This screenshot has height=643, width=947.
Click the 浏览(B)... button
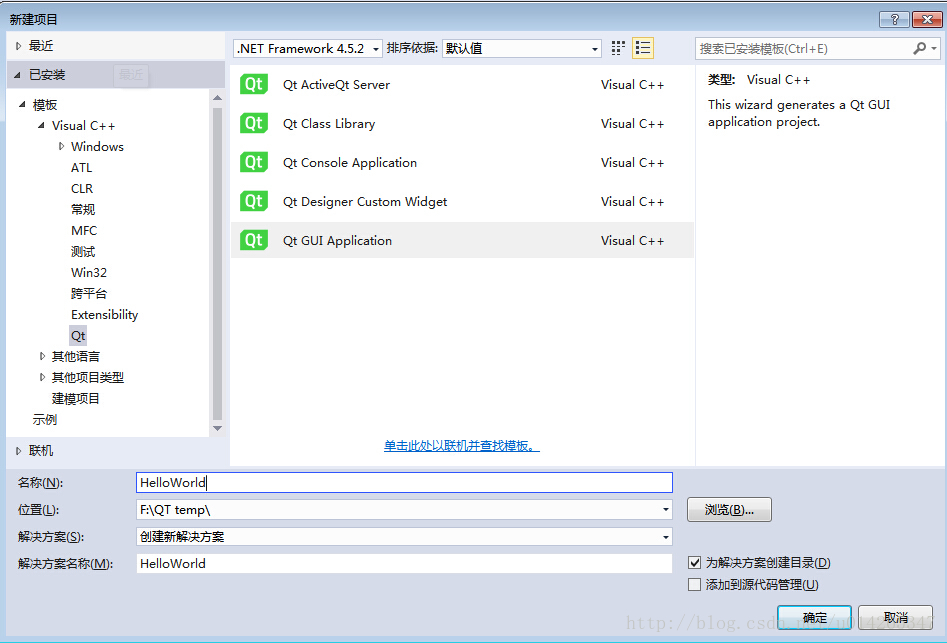click(729, 510)
